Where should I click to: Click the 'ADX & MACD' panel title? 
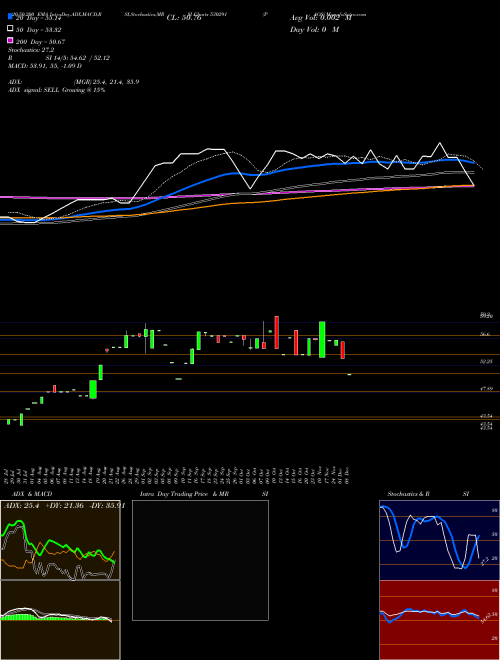coord(32,494)
